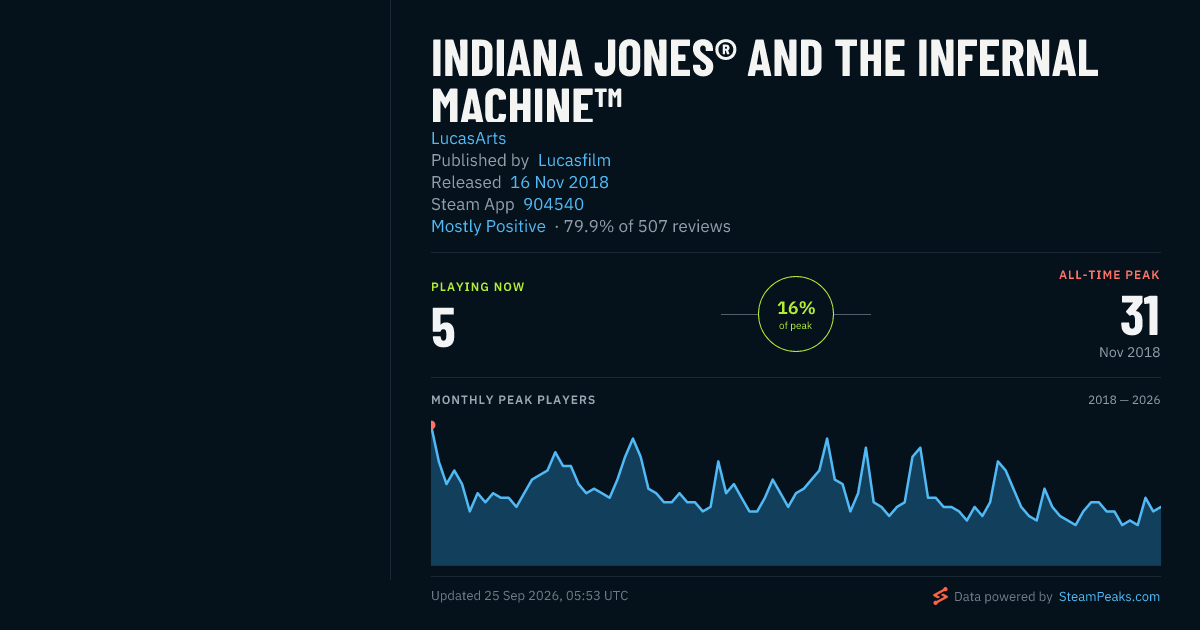Click the All-Time Peak label
The height and width of the screenshot is (630, 1200).
[x=1110, y=275]
